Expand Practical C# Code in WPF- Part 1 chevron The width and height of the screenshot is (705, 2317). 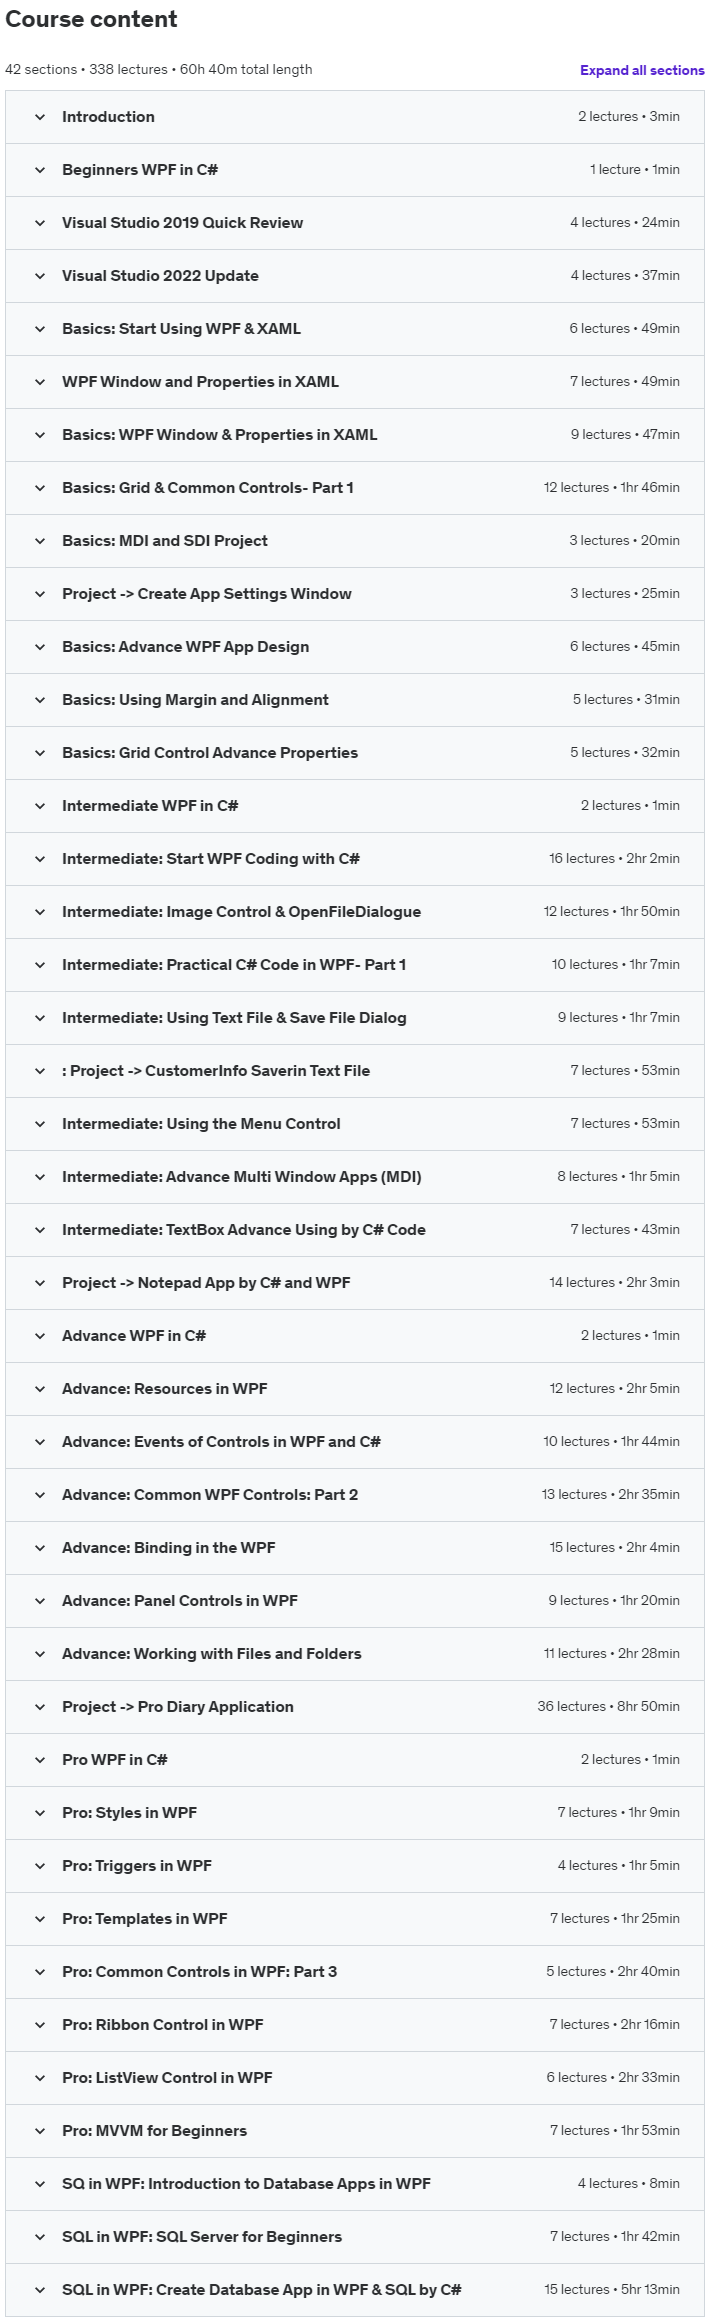pos(40,965)
